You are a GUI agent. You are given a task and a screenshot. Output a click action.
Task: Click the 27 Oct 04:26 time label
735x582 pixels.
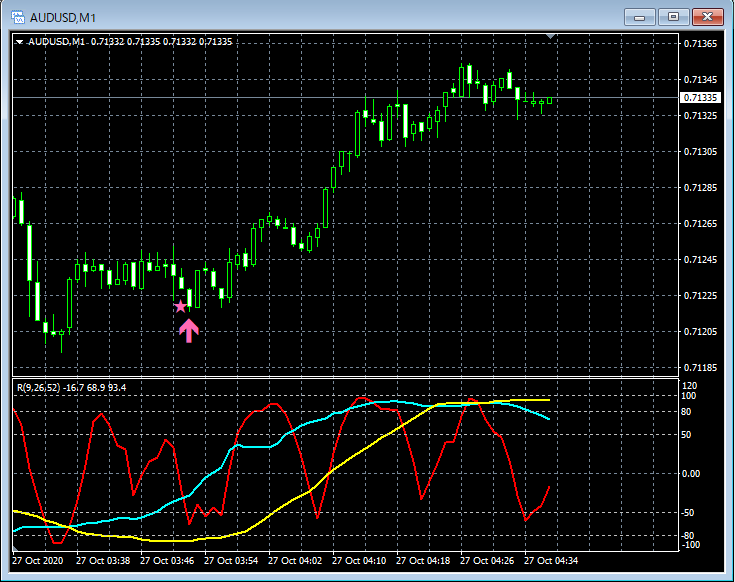(487, 560)
